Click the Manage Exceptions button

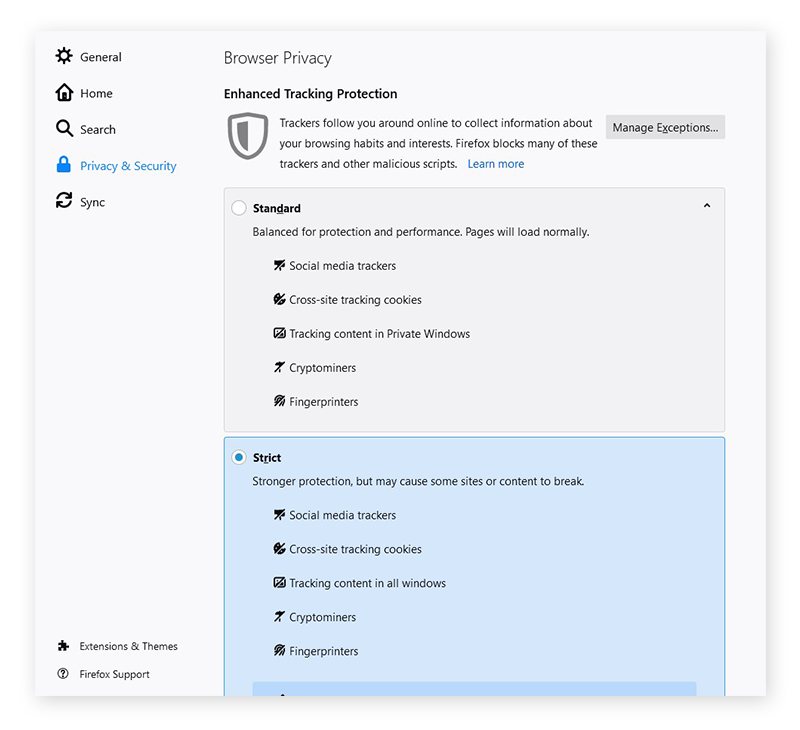click(664, 127)
